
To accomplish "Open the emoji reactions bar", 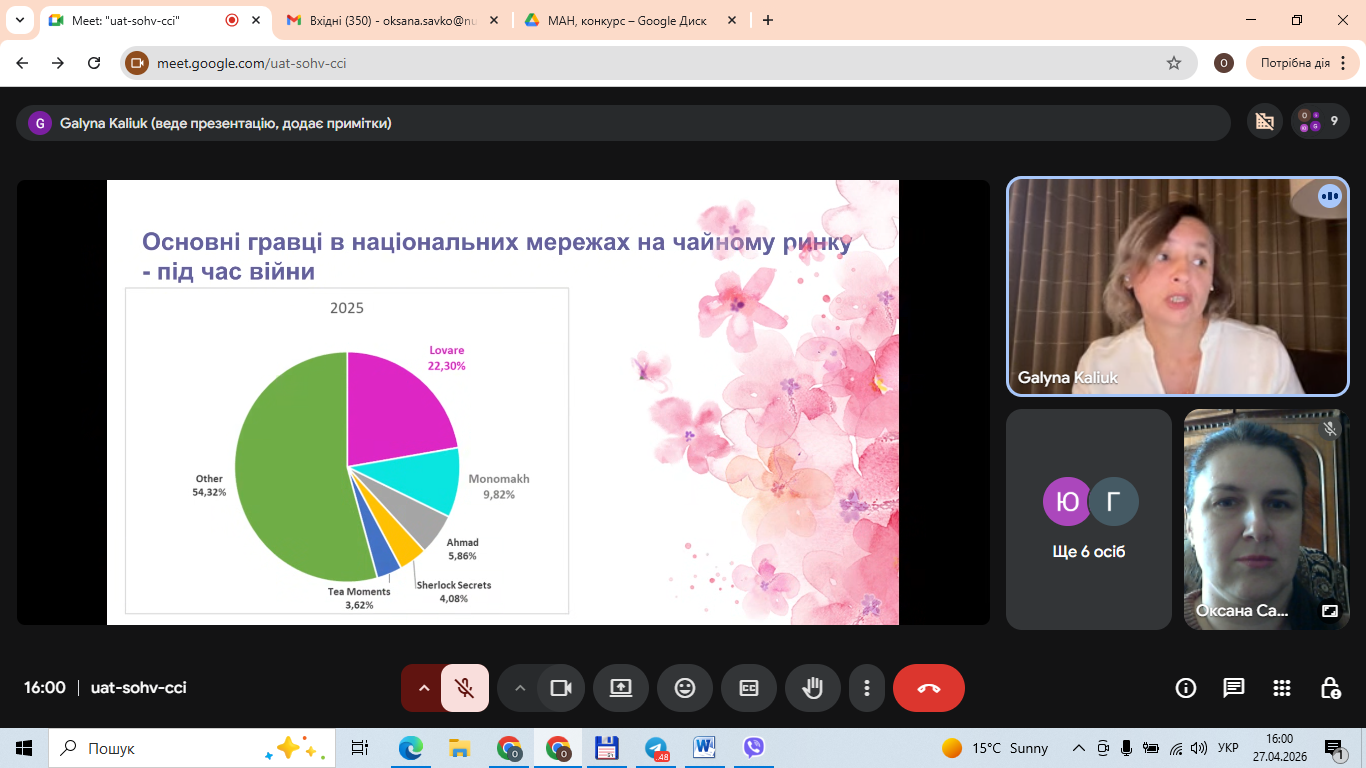I will (x=685, y=688).
